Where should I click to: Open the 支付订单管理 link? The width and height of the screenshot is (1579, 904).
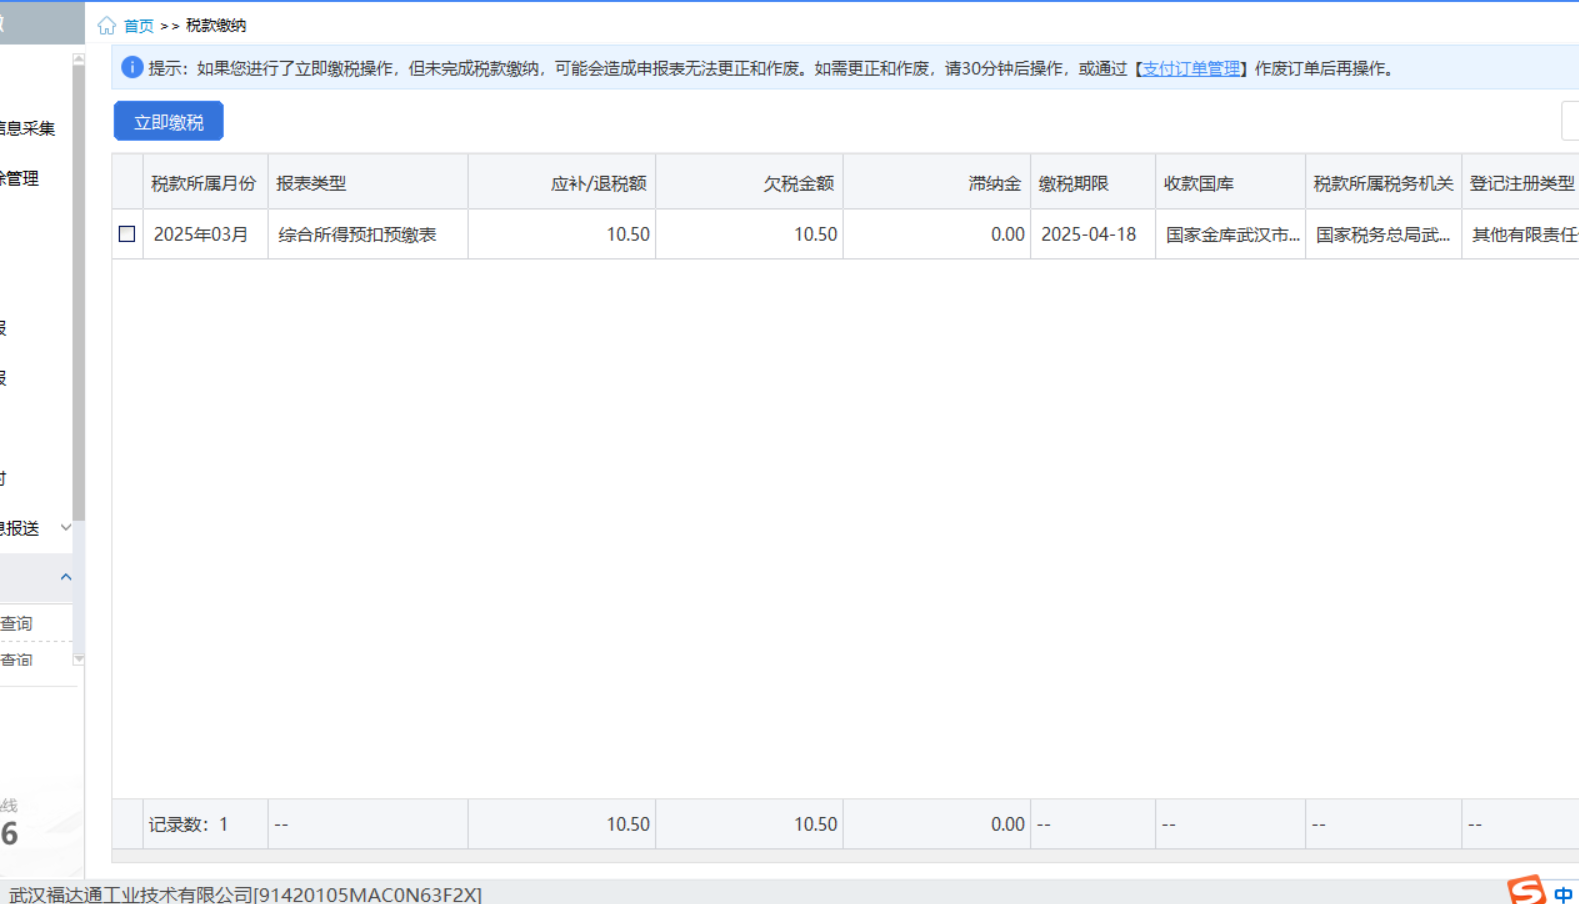pyautogui.click(x=1190, y=68)
